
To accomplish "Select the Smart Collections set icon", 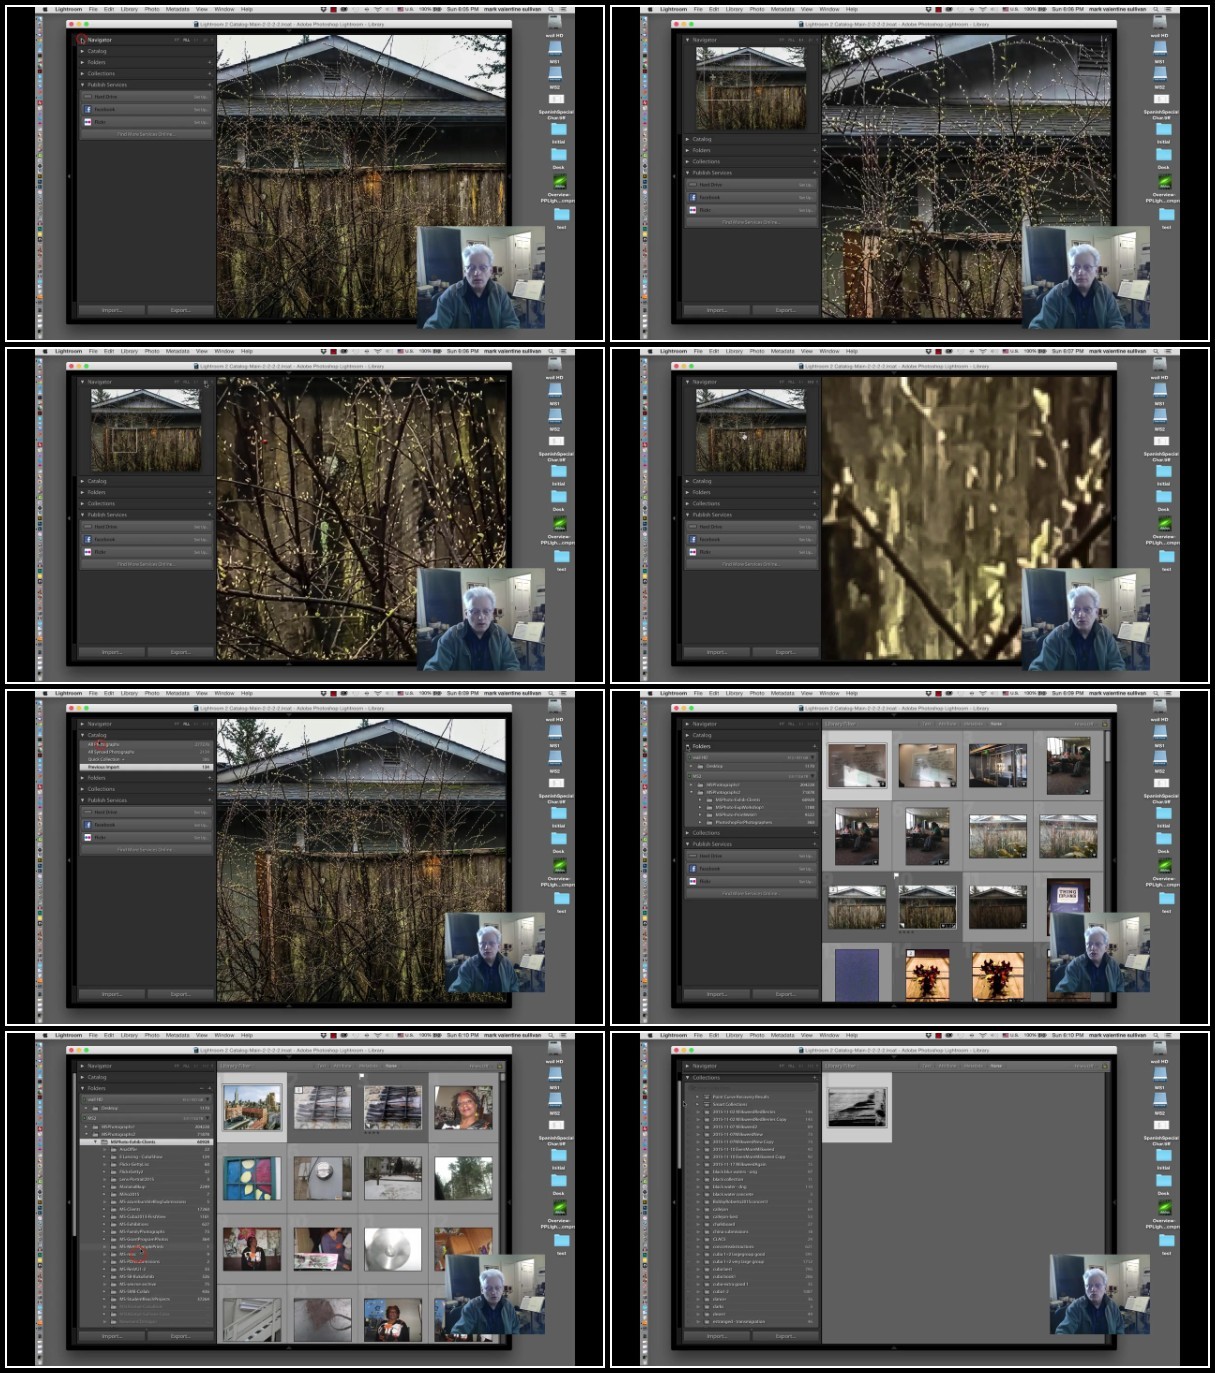I will pyautogui.click(x=707, y=1104).
